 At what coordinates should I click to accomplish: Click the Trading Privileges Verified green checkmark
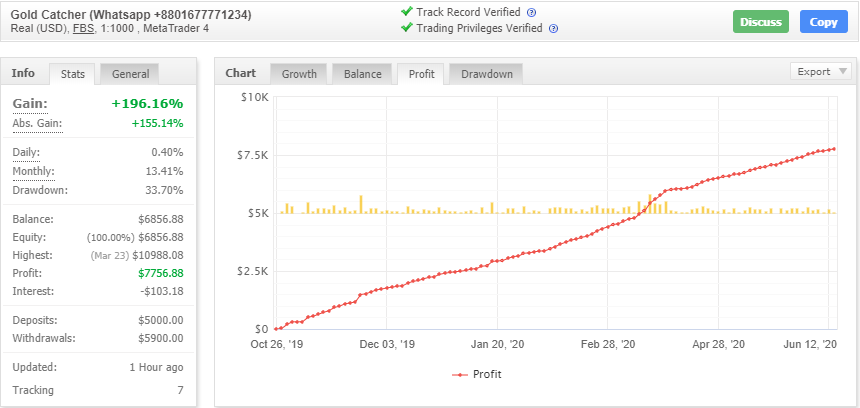(x=406, y=27)
